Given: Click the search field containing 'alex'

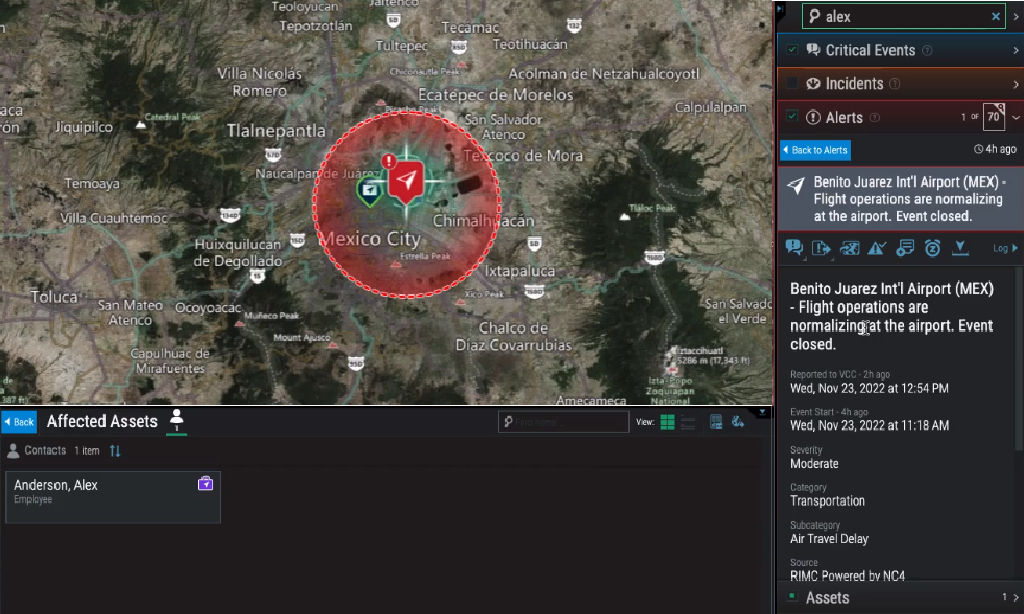Looking at the screenshot, I should coord(904,16).
